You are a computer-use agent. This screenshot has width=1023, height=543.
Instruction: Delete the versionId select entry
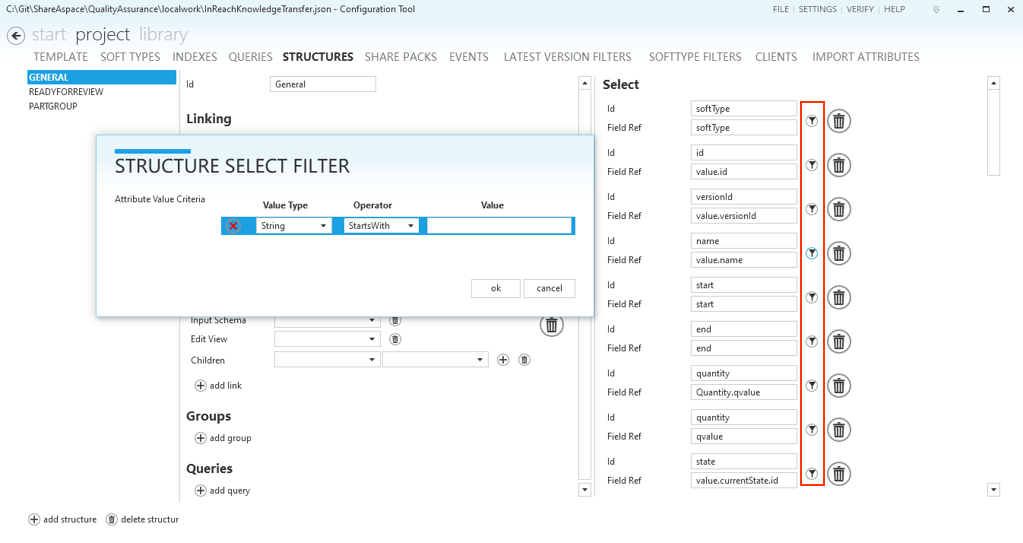[x=839, y=209]
